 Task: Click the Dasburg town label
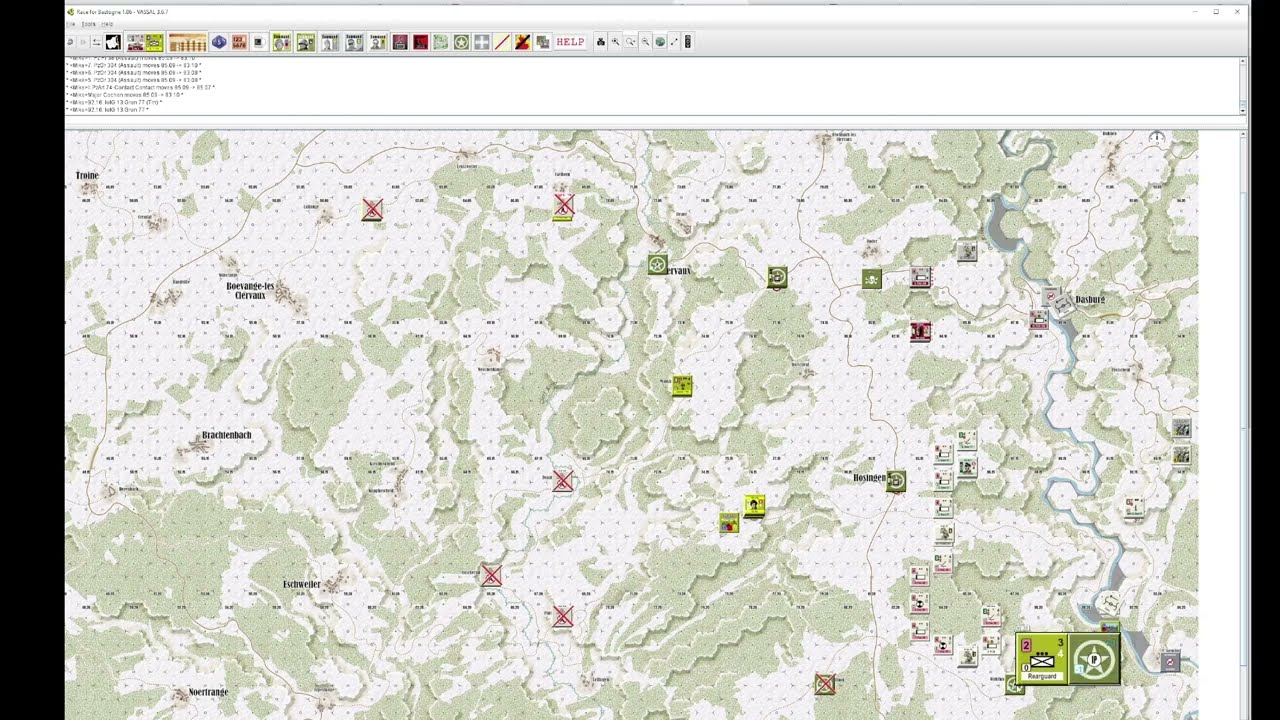tap(1090, 300)
